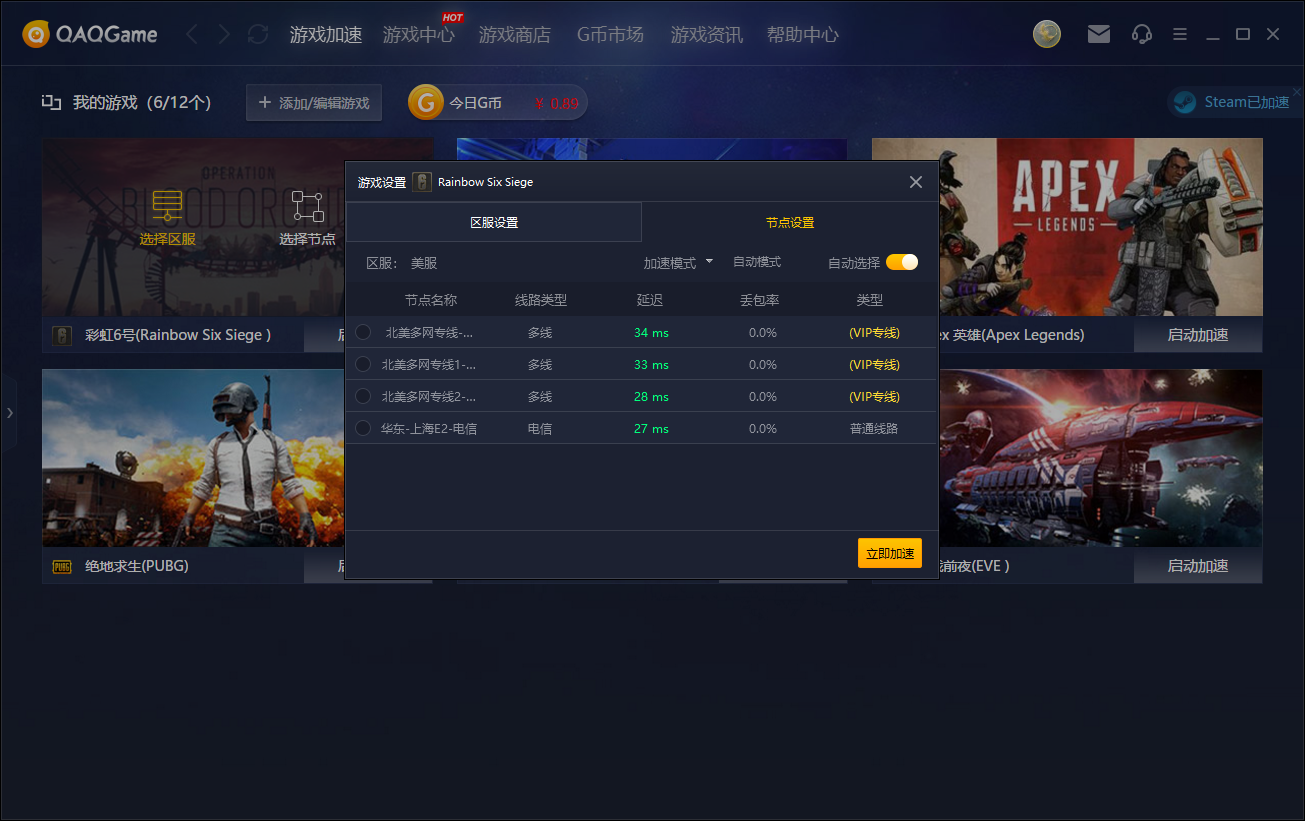Screen dimensions: 1305x821
Task: Click the QAQGame logo
Action: coord(90,35)
